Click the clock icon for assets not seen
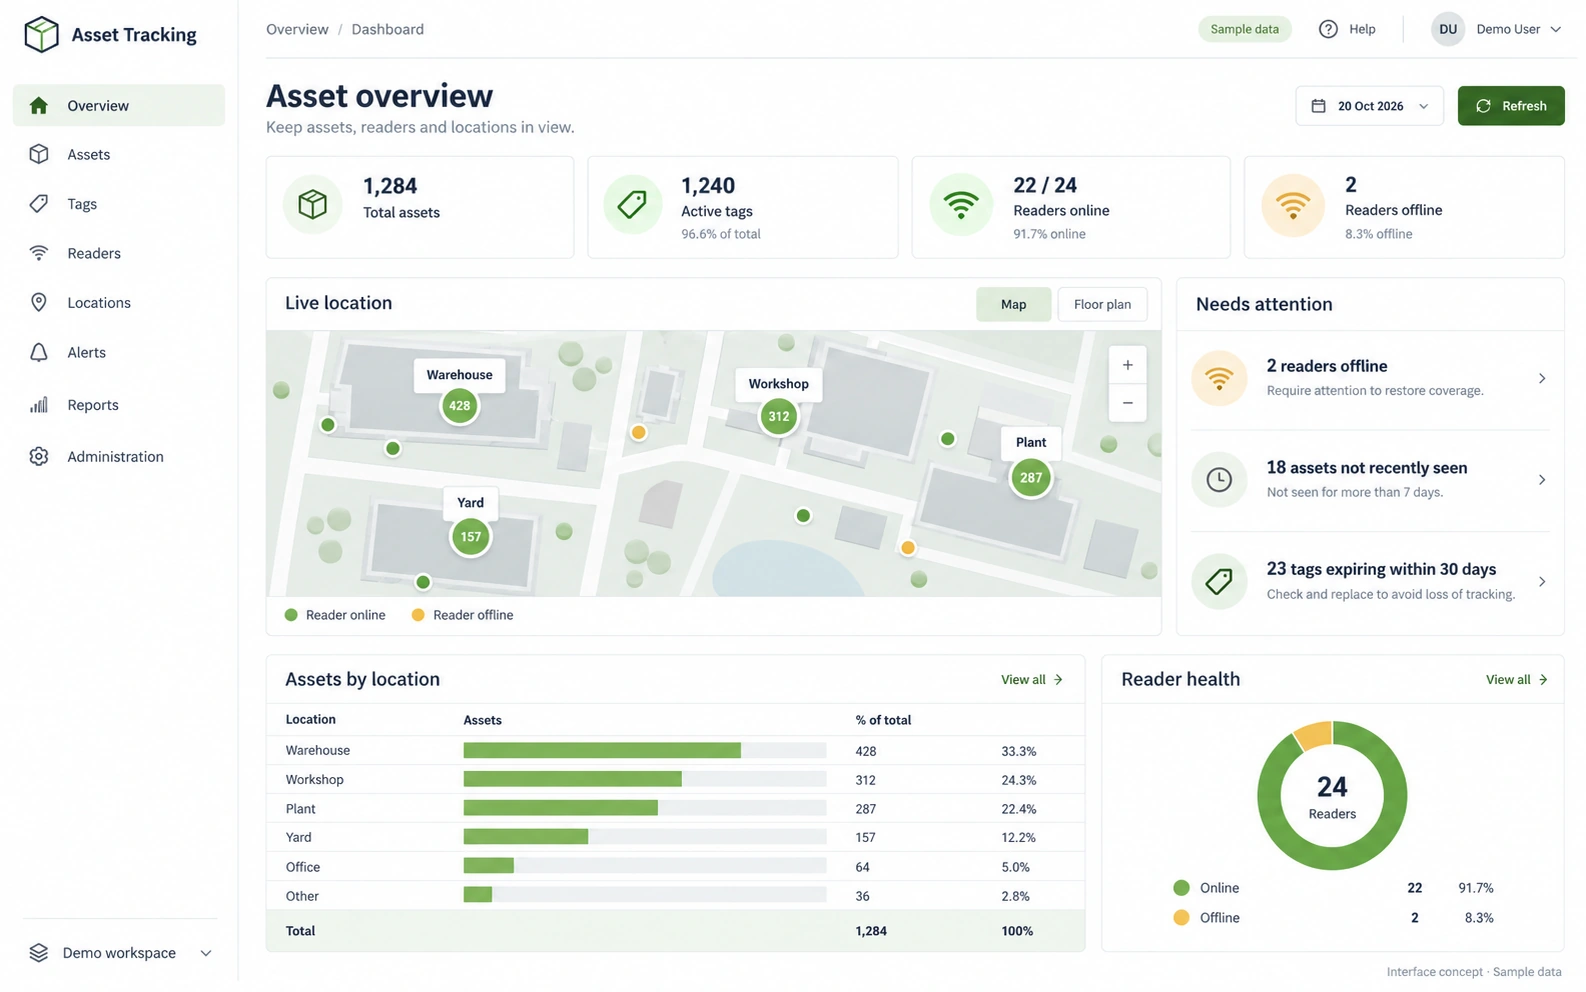 coord(1219,480)
